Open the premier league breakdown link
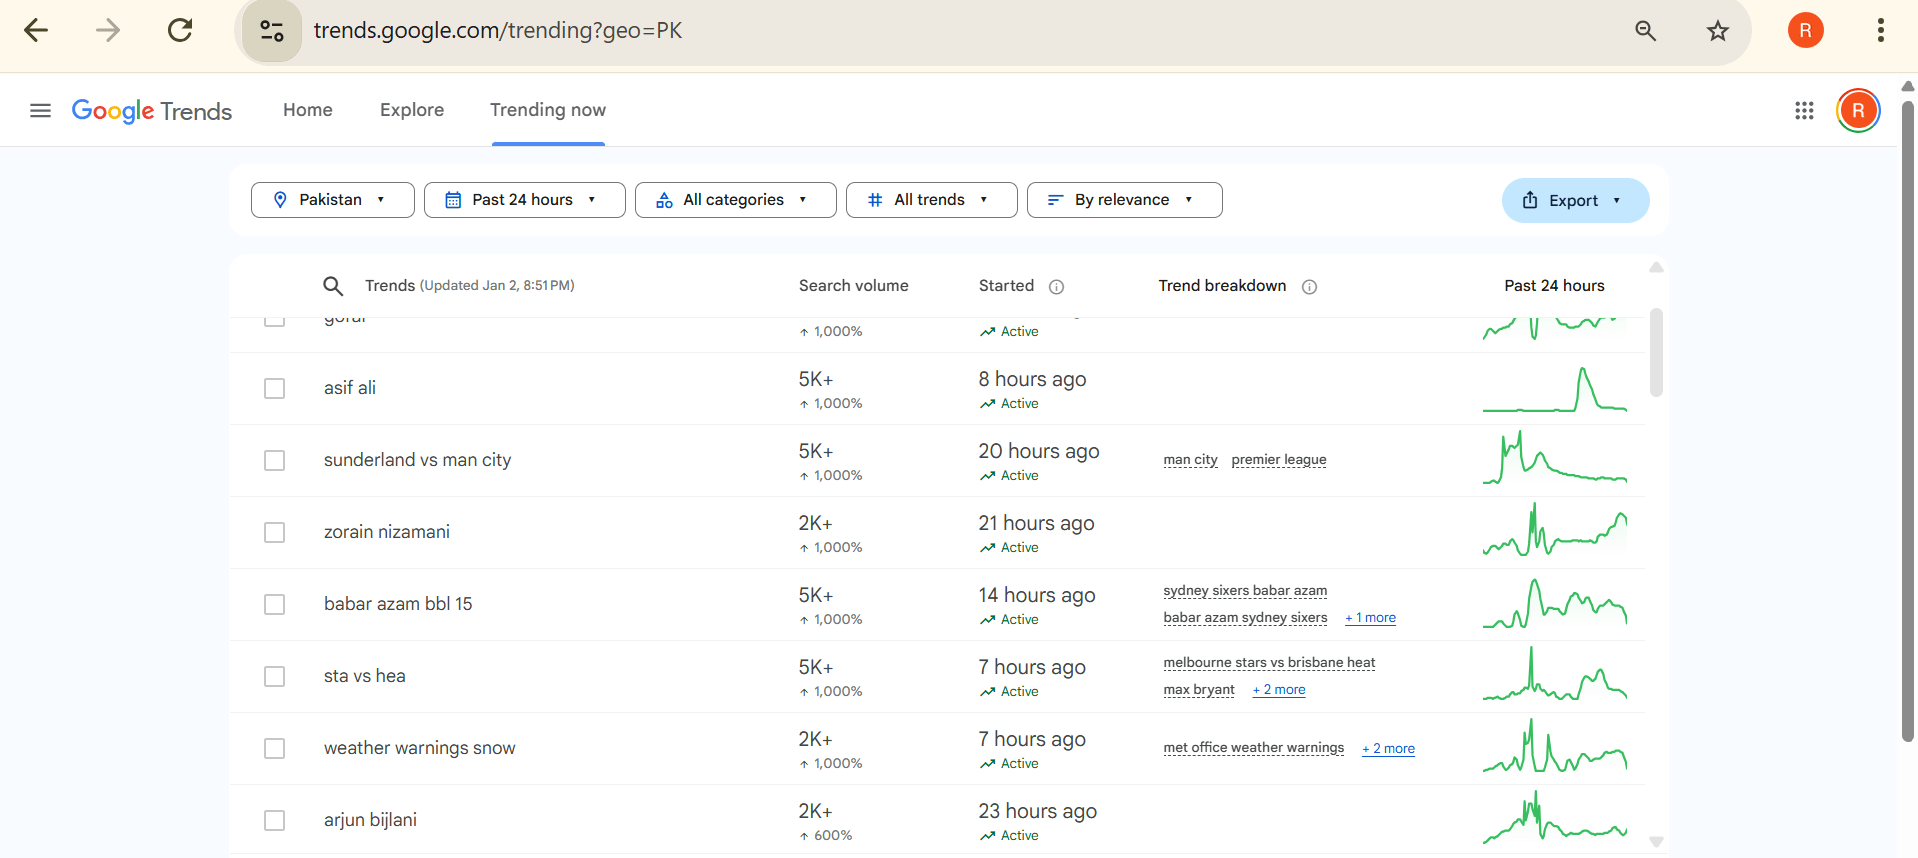The image size is (1918, 858). (x=1279, y=460)
